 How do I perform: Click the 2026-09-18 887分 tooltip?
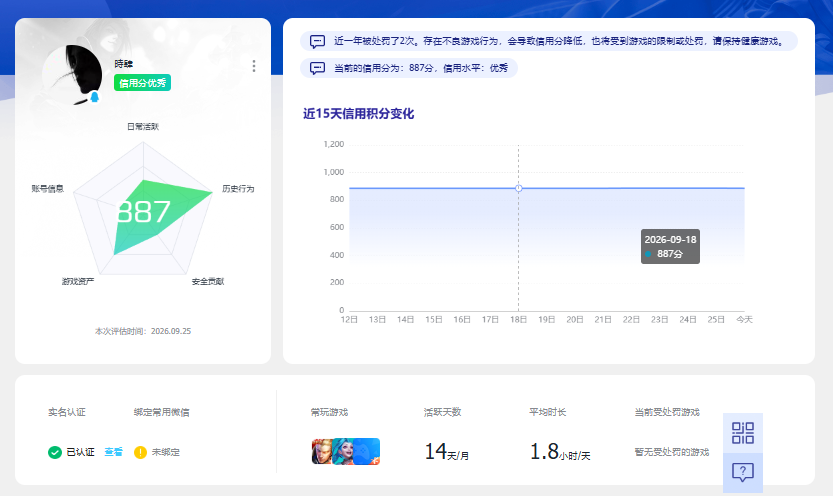coord(670,246)
